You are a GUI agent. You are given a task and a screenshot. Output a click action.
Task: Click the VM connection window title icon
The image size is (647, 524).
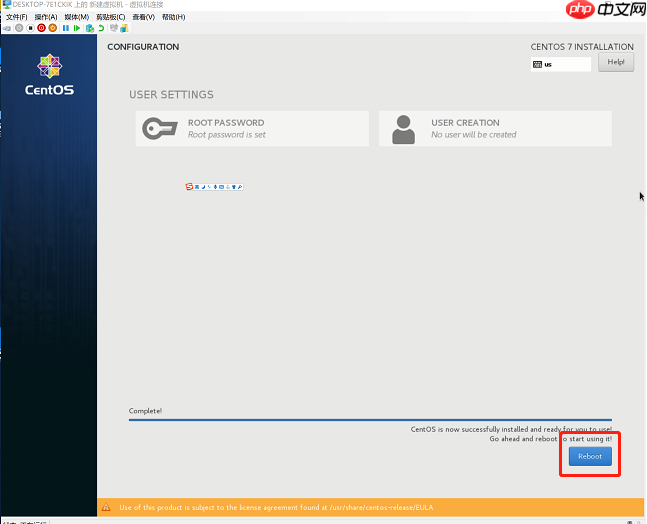(x=6, y=5)
